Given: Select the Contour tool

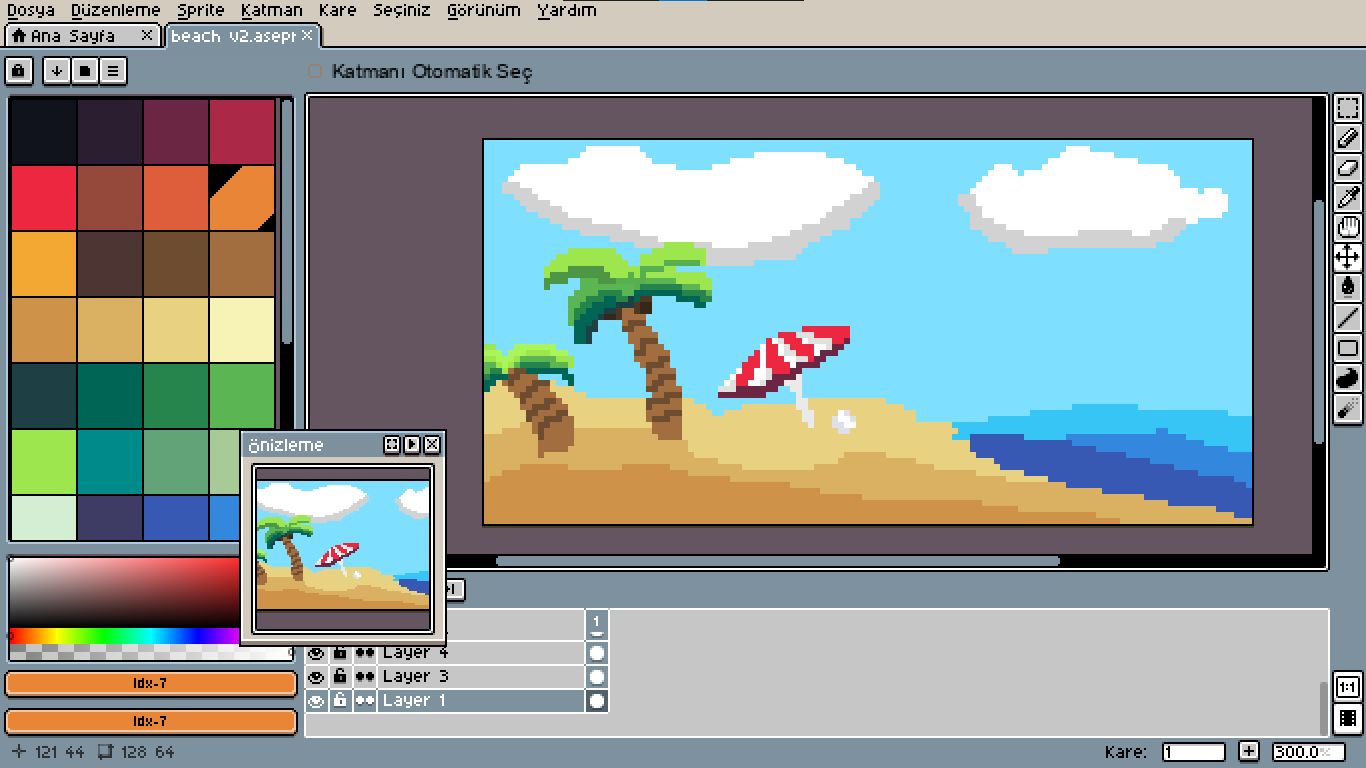Looking at the screenshot, I should 1347,378.
